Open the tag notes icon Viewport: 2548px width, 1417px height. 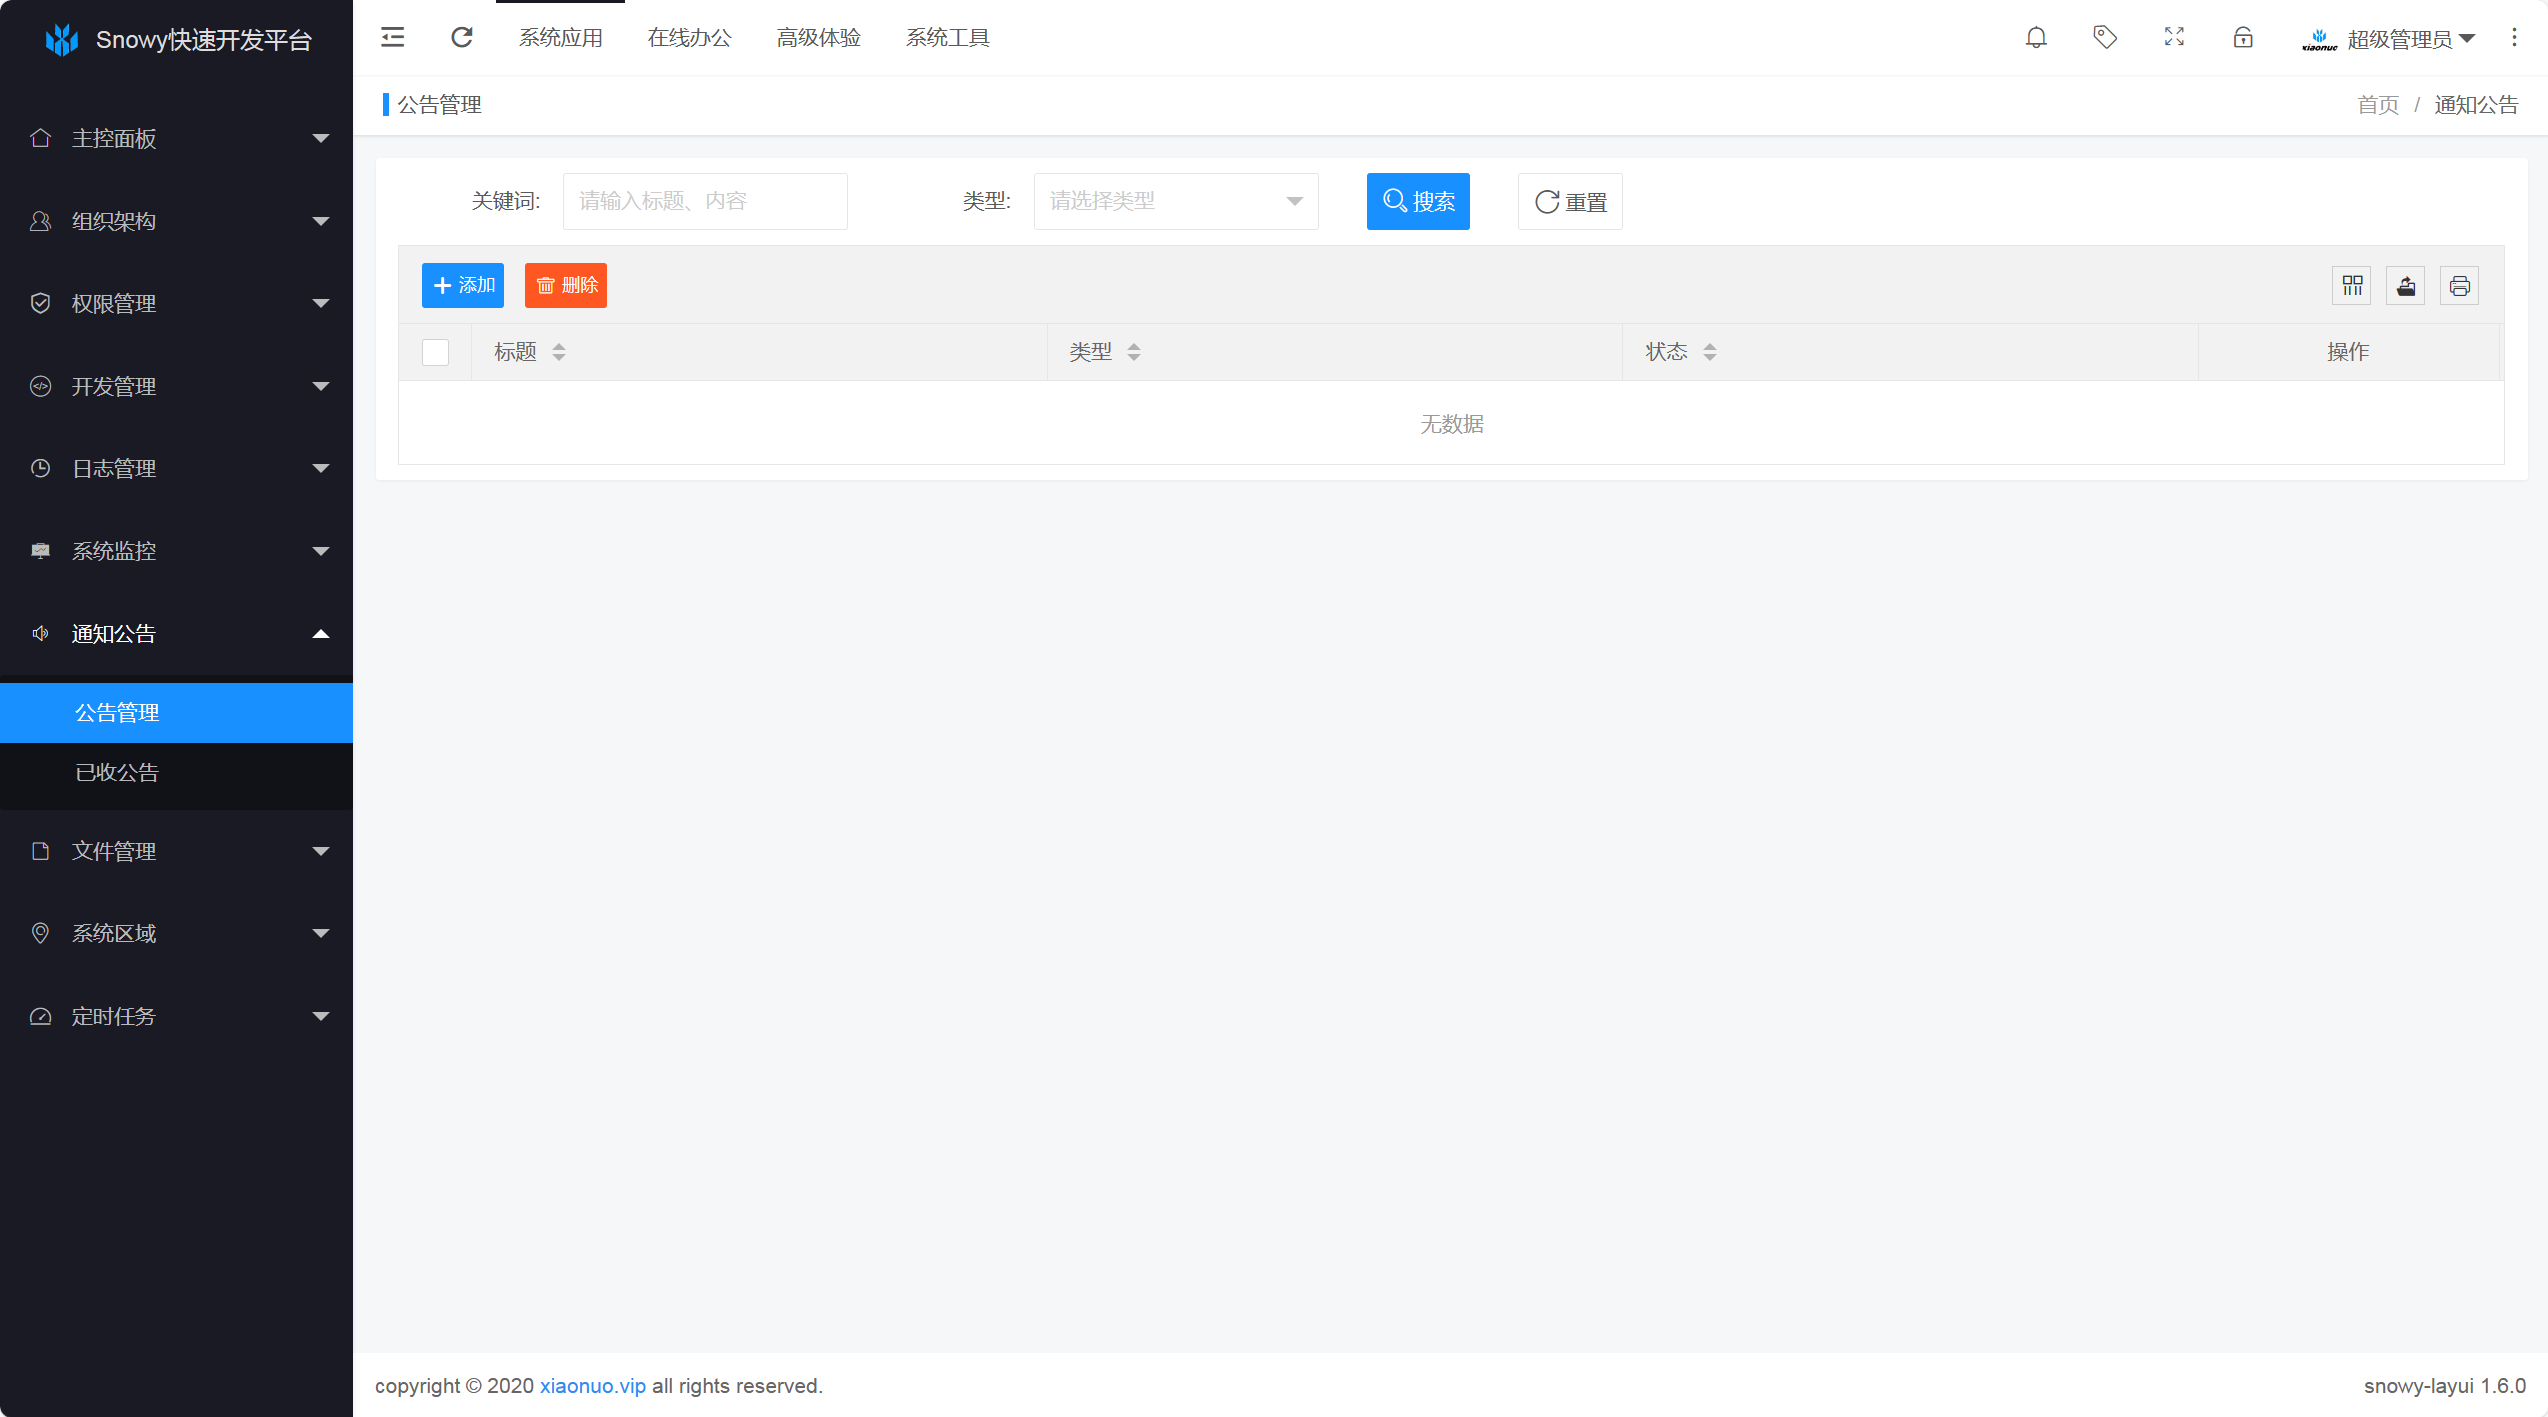[x=2105, y=38]
